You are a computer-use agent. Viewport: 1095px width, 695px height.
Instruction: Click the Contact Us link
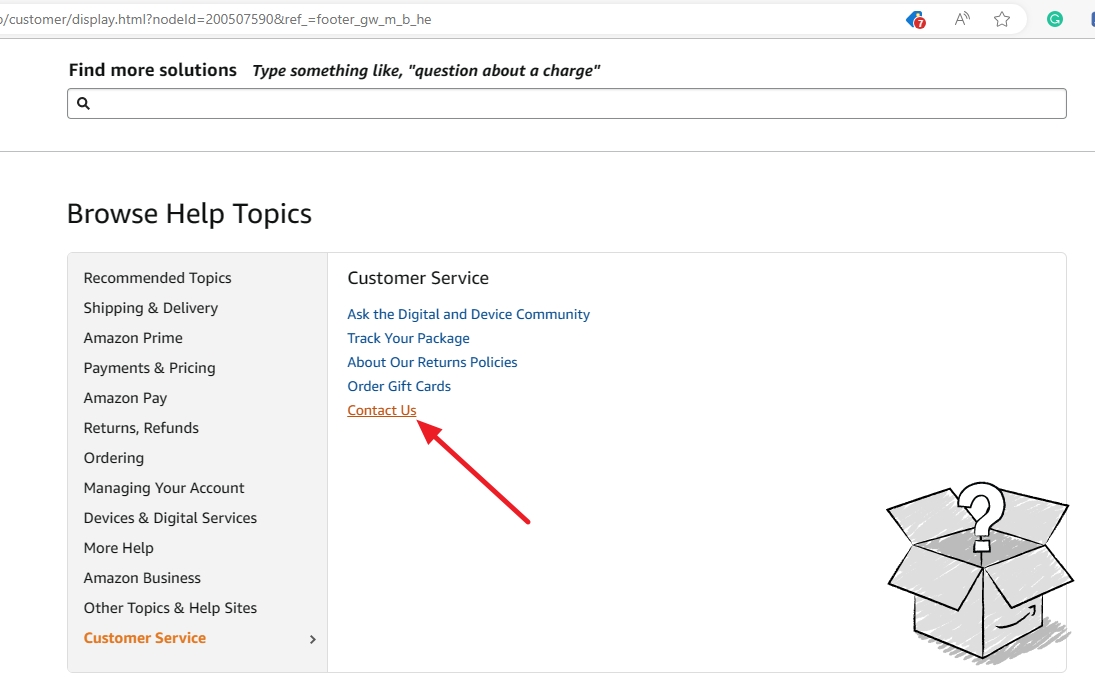(x=382, y=411)
